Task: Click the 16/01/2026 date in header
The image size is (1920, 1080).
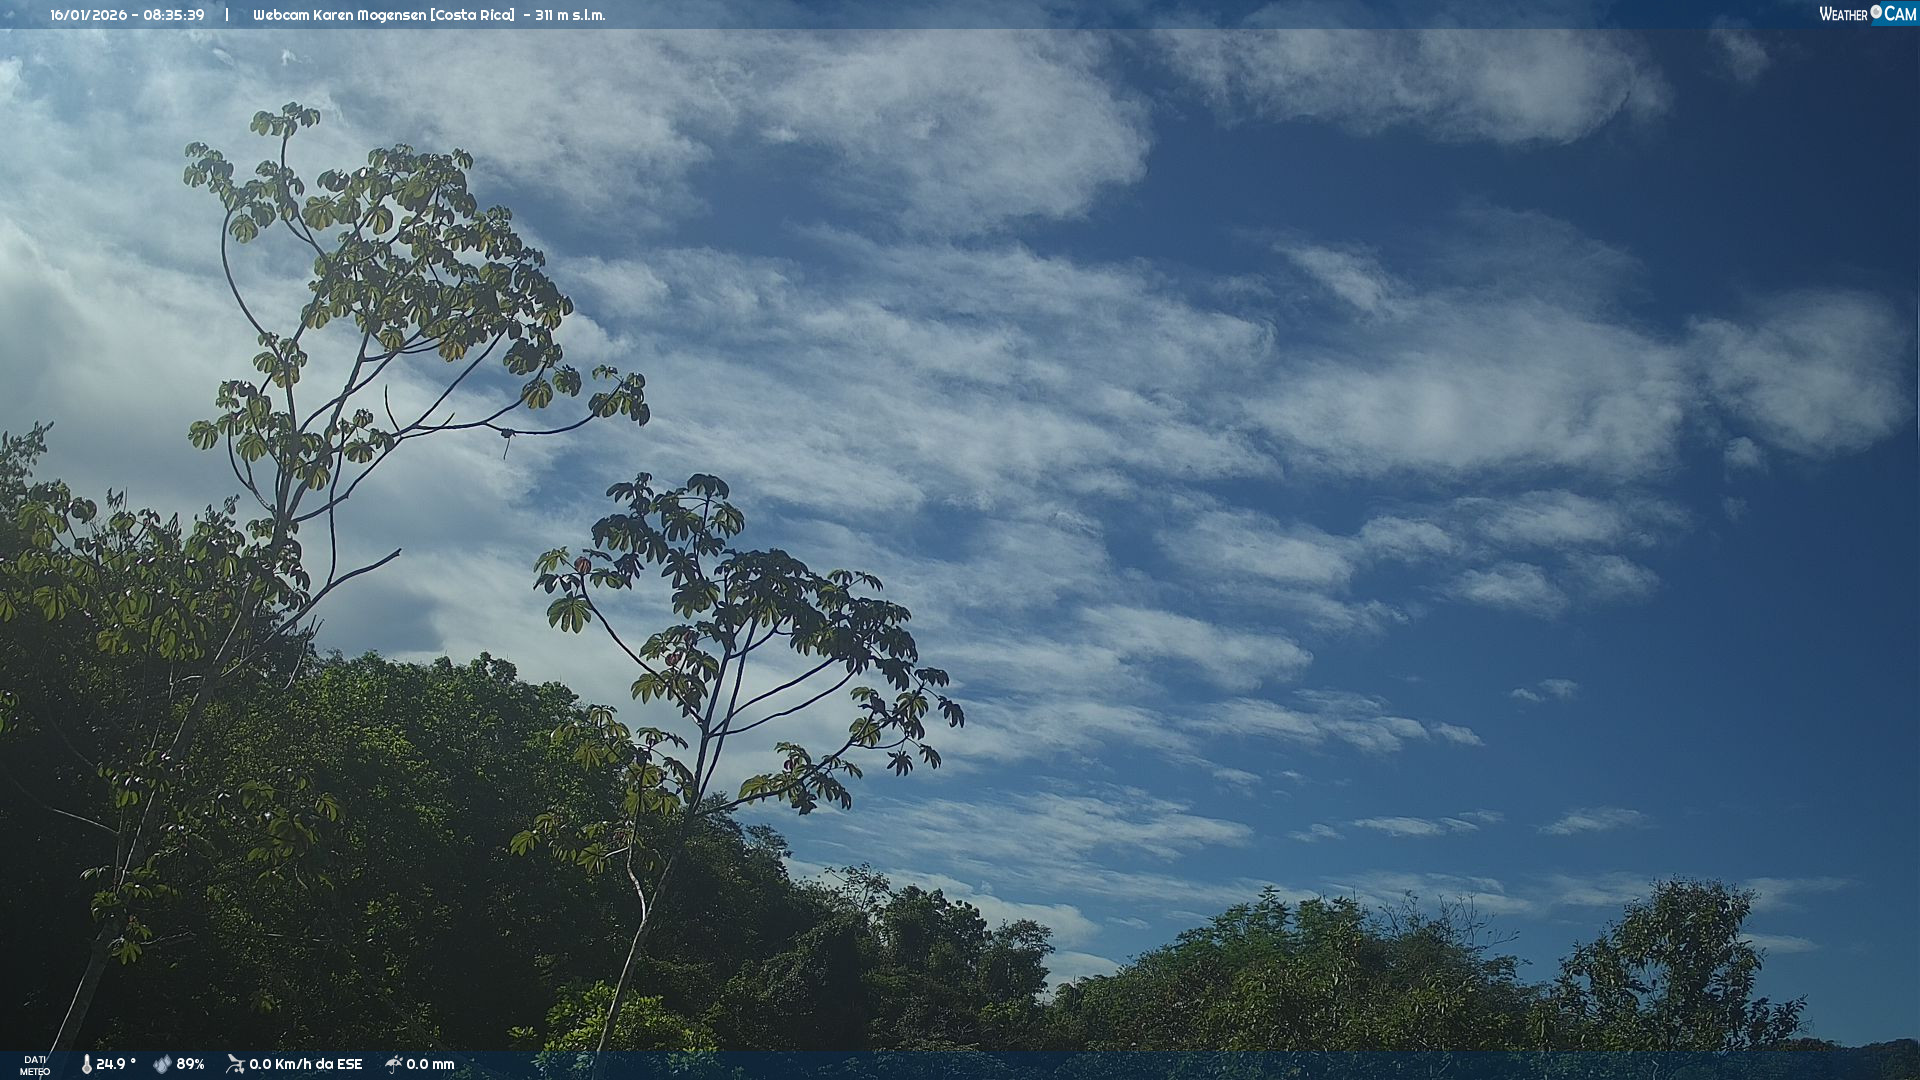Action: pos(88,15)
